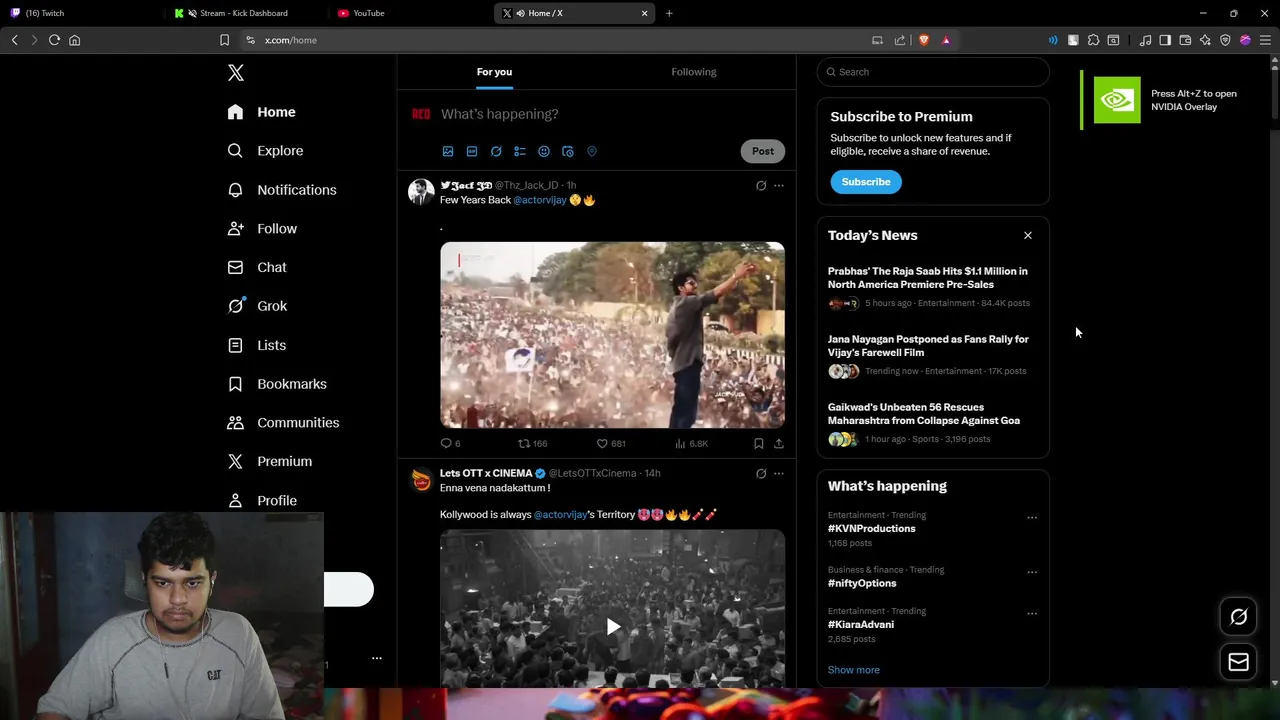The image size is (1280, 720).
Task: Schedule the post with calendar icon
Action: coord(568,151)
